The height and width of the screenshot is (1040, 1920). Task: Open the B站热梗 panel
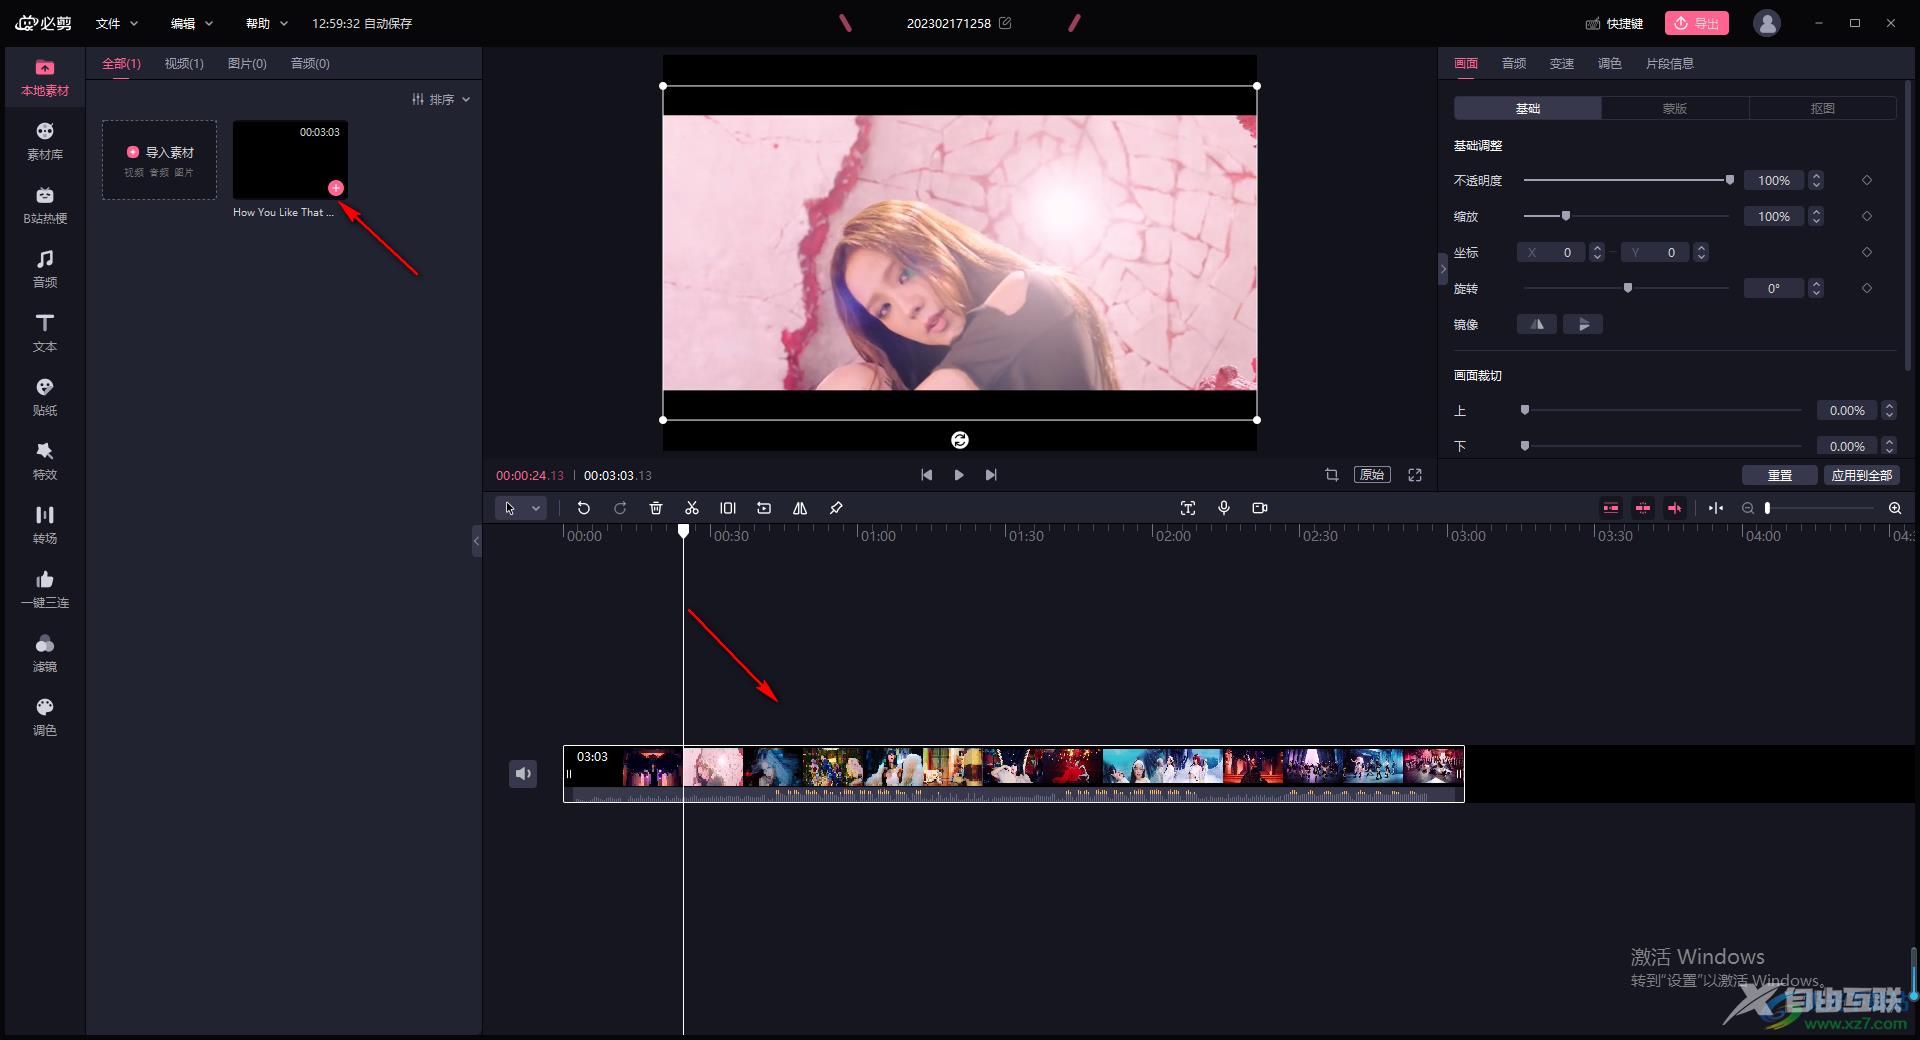click(45, 206)
